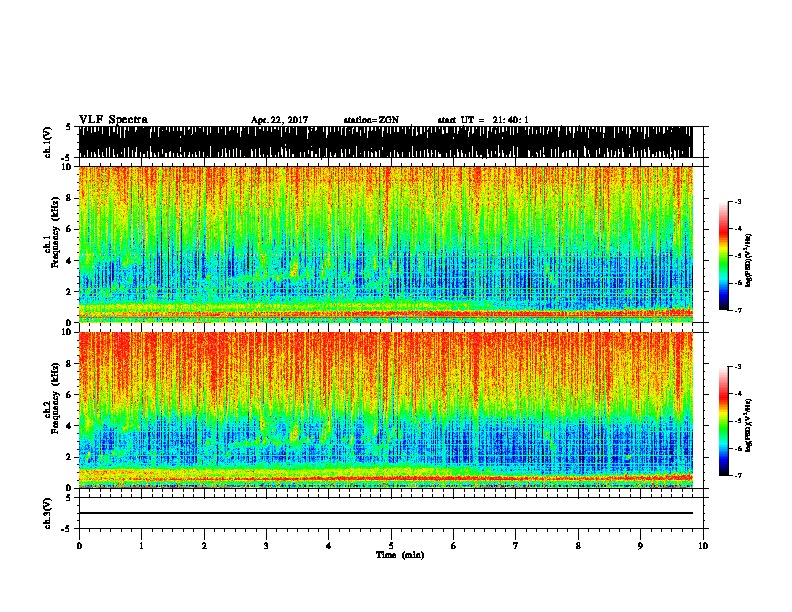Click the "start UT = 21:40: 1" text

483,120
